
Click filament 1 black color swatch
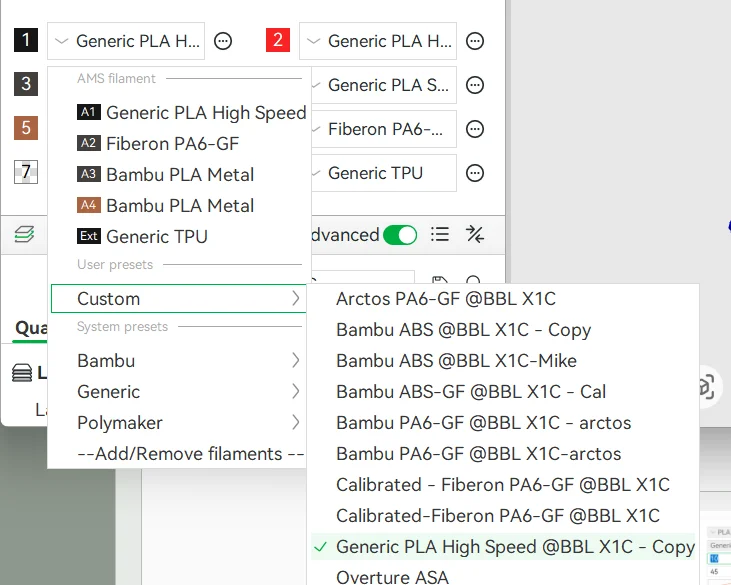click(26, 40)
